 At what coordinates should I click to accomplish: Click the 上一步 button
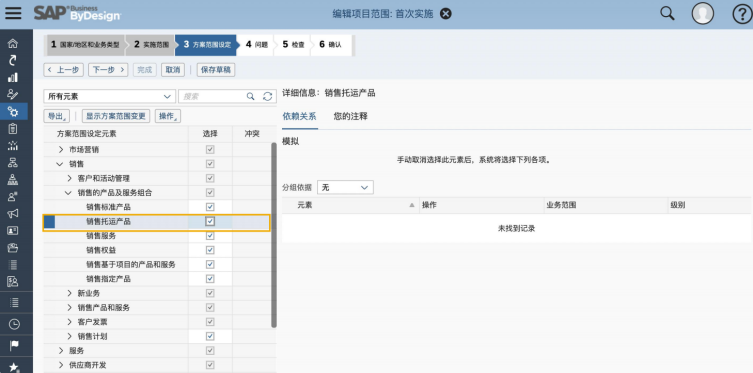(x=63, y=70)
